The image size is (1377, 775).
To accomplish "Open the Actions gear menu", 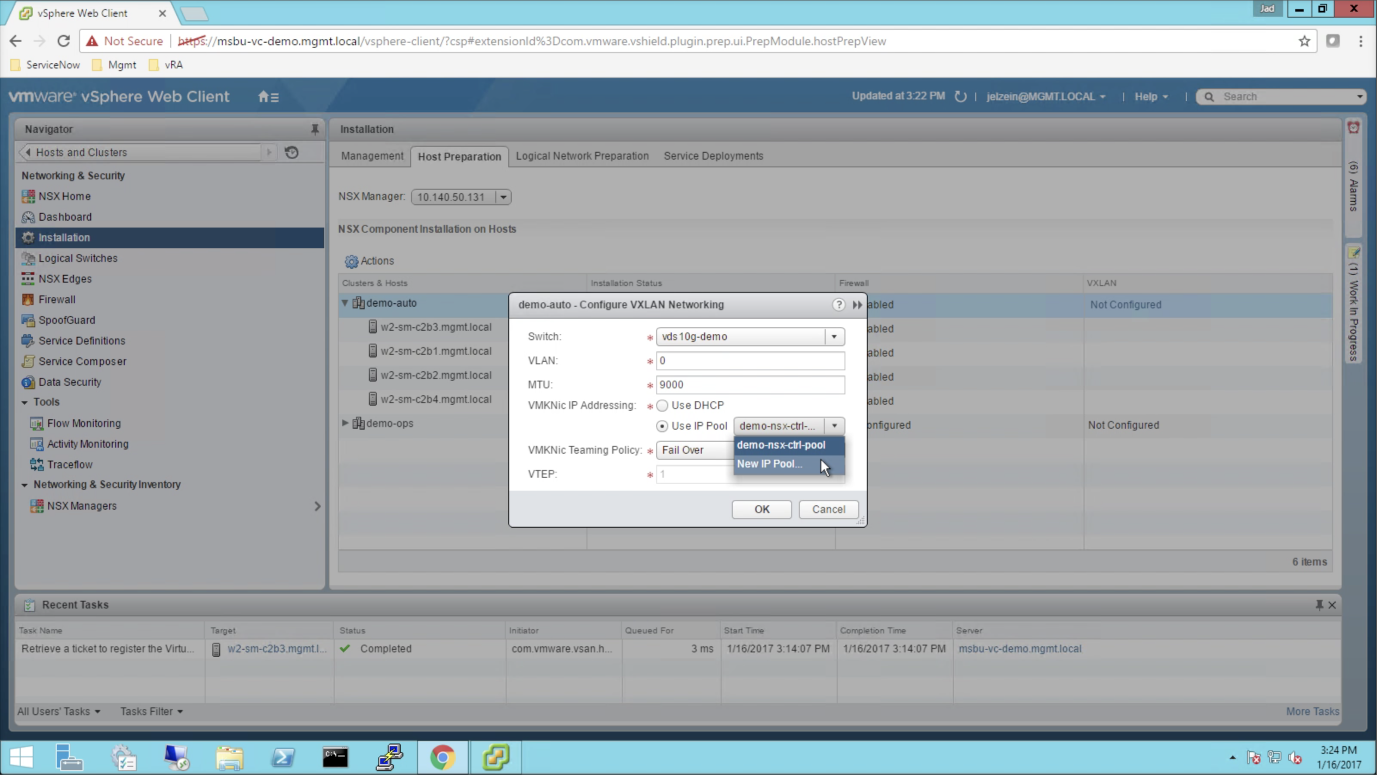I will coord(369,261).
